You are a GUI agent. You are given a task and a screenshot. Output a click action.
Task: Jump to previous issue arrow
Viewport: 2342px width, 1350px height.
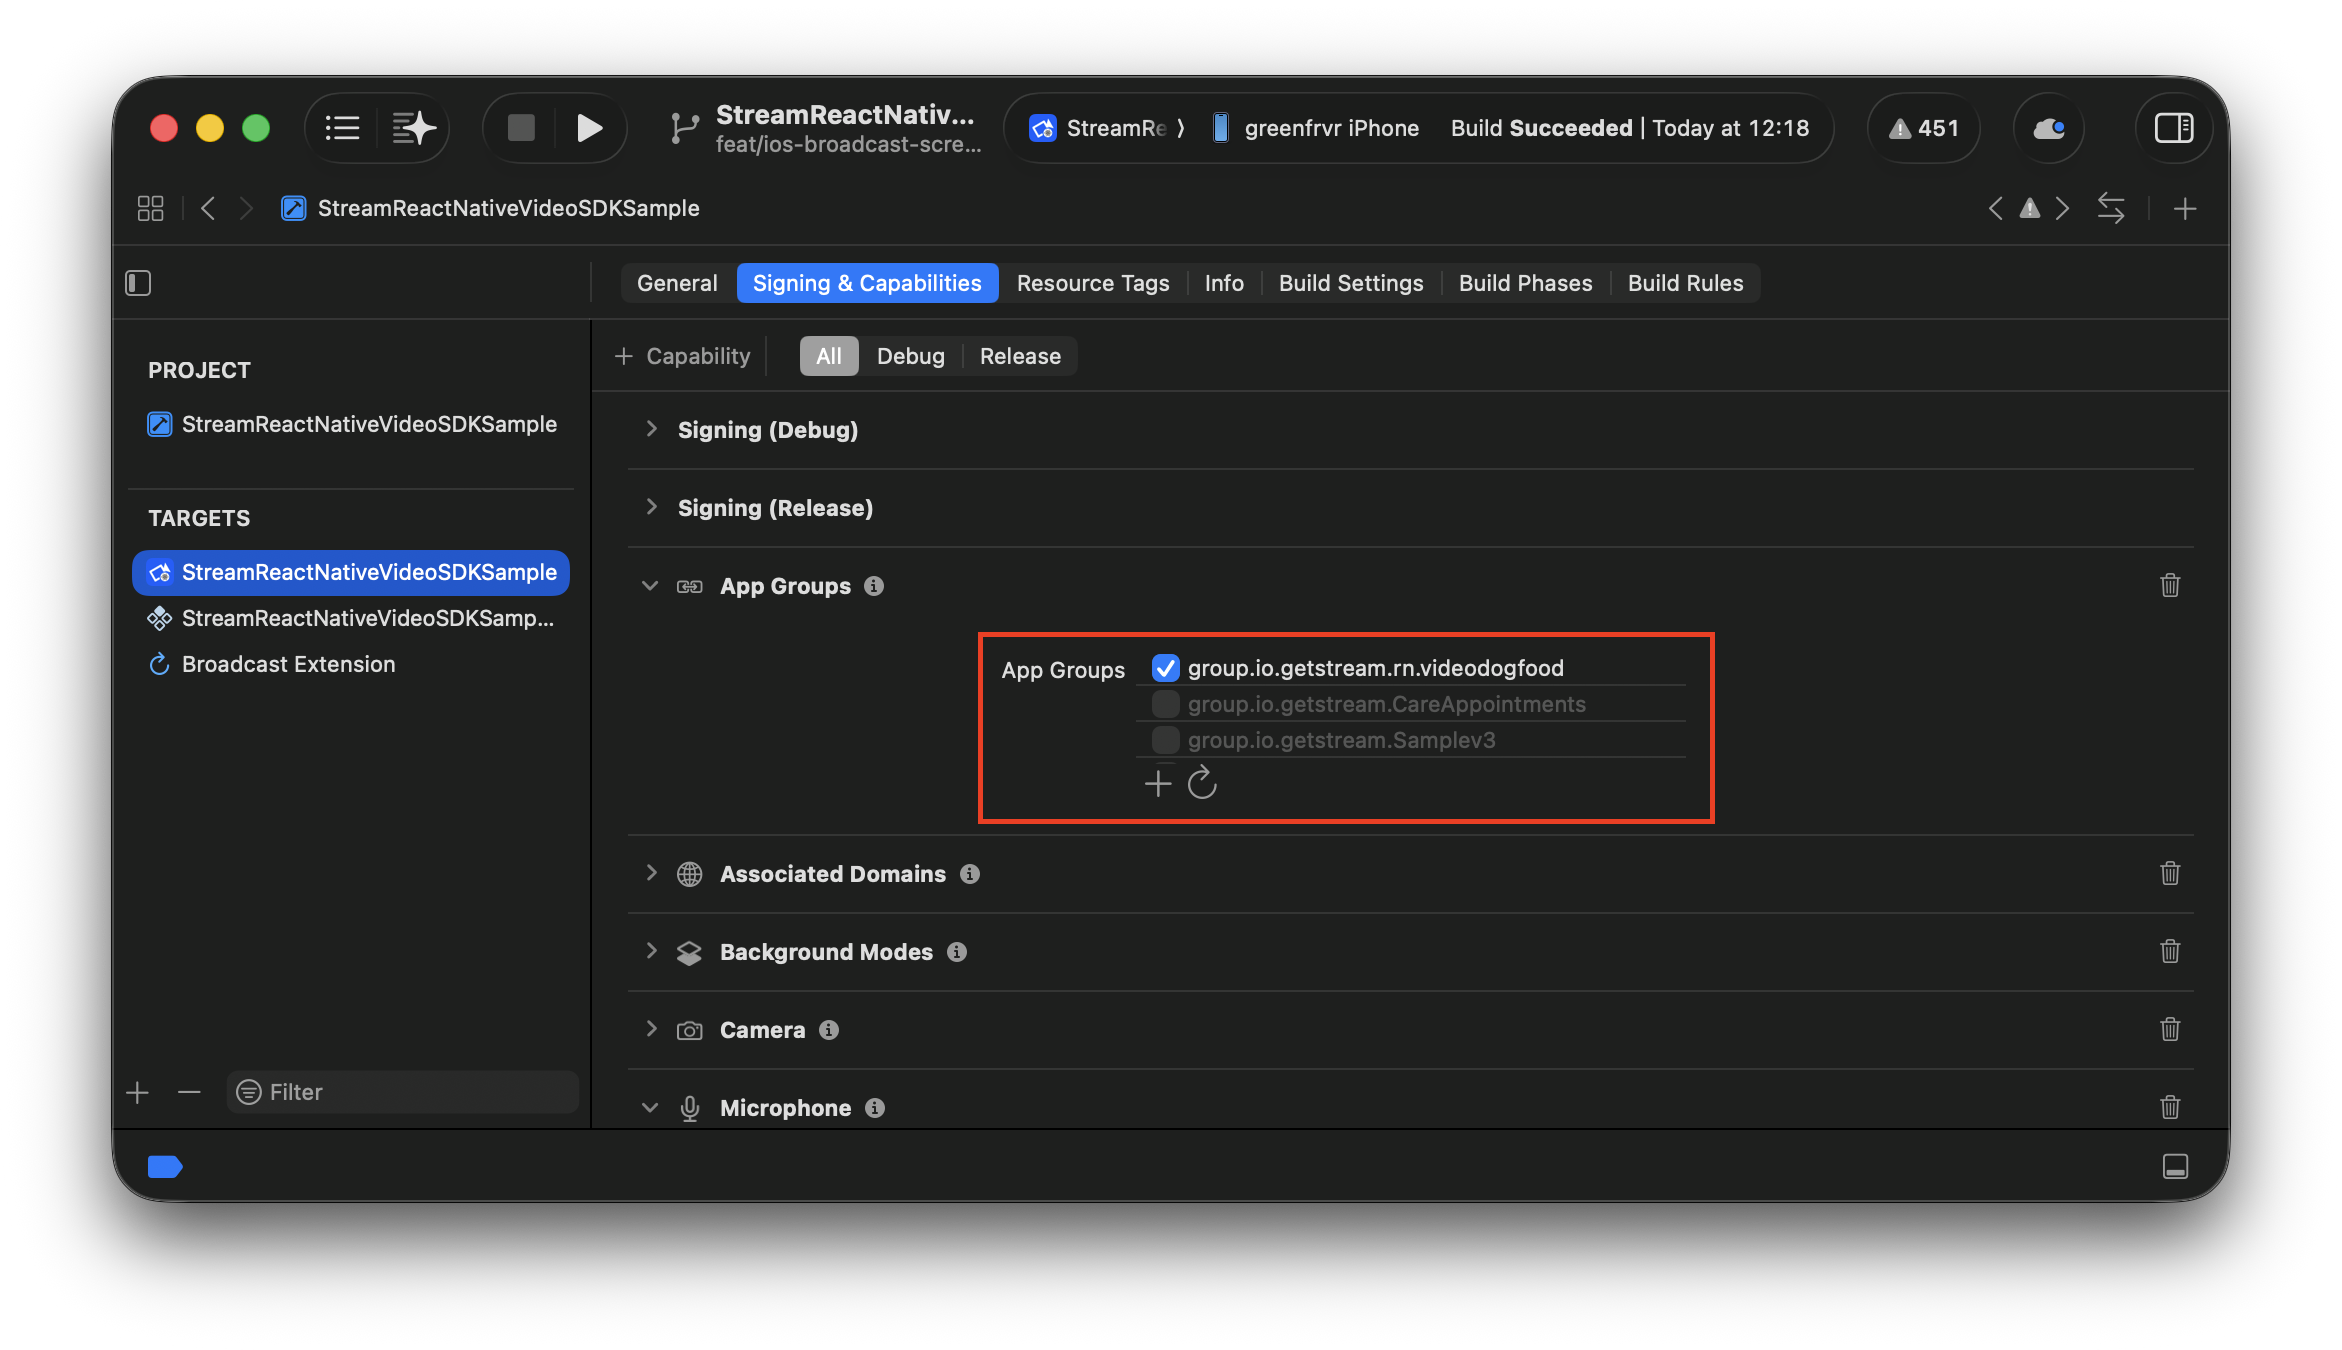pyautogui.click(x=1995, y=208)
